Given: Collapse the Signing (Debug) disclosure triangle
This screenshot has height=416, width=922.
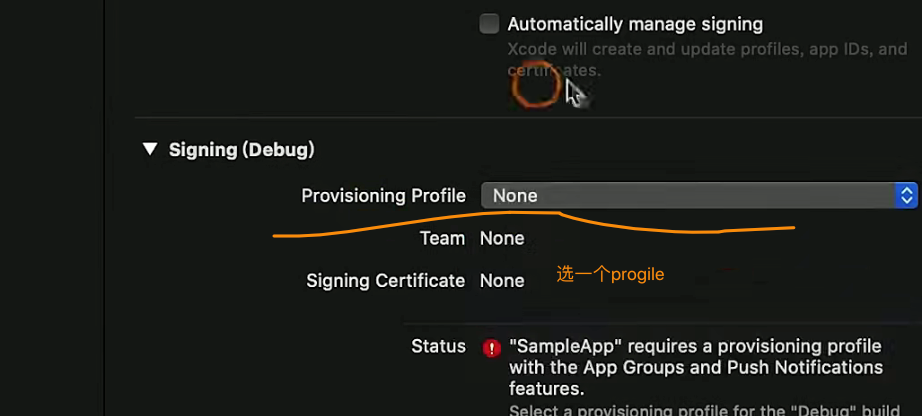Looking at the screenshot, I should [x=150, y=149].
